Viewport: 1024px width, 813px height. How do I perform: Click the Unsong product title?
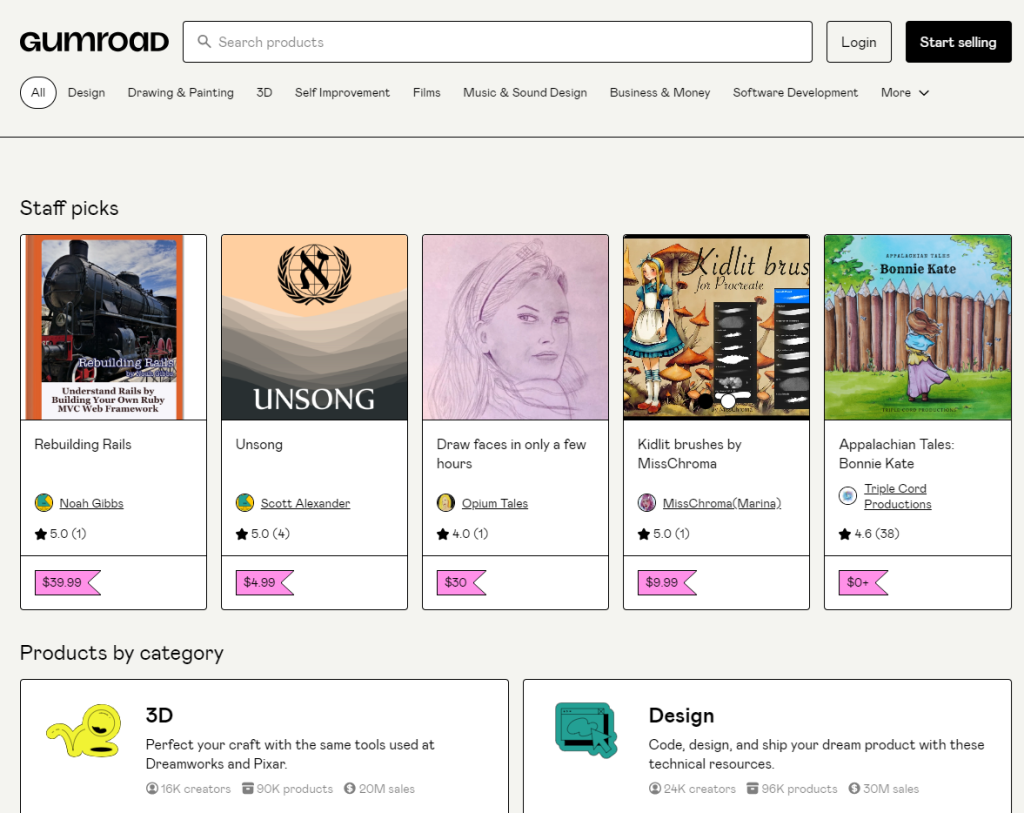259,444
